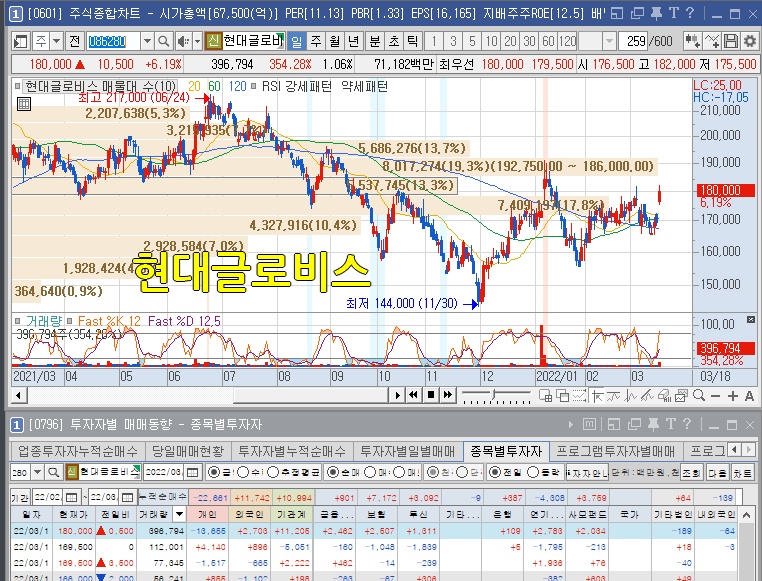Screen dimensions: 762x581
Task: Click the rewind double-arrow button under chart
Action: (x=413, y=395)
